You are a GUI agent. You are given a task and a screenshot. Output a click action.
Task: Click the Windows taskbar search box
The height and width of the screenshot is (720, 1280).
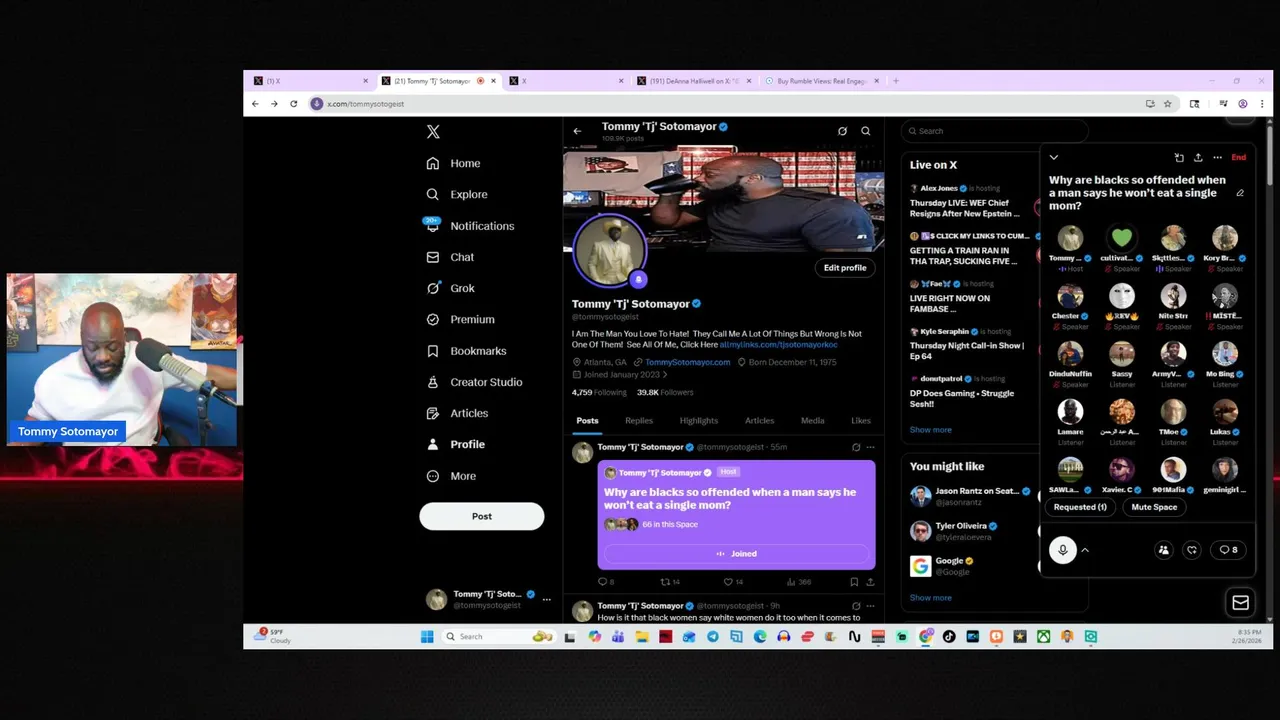tap(498, 636)
